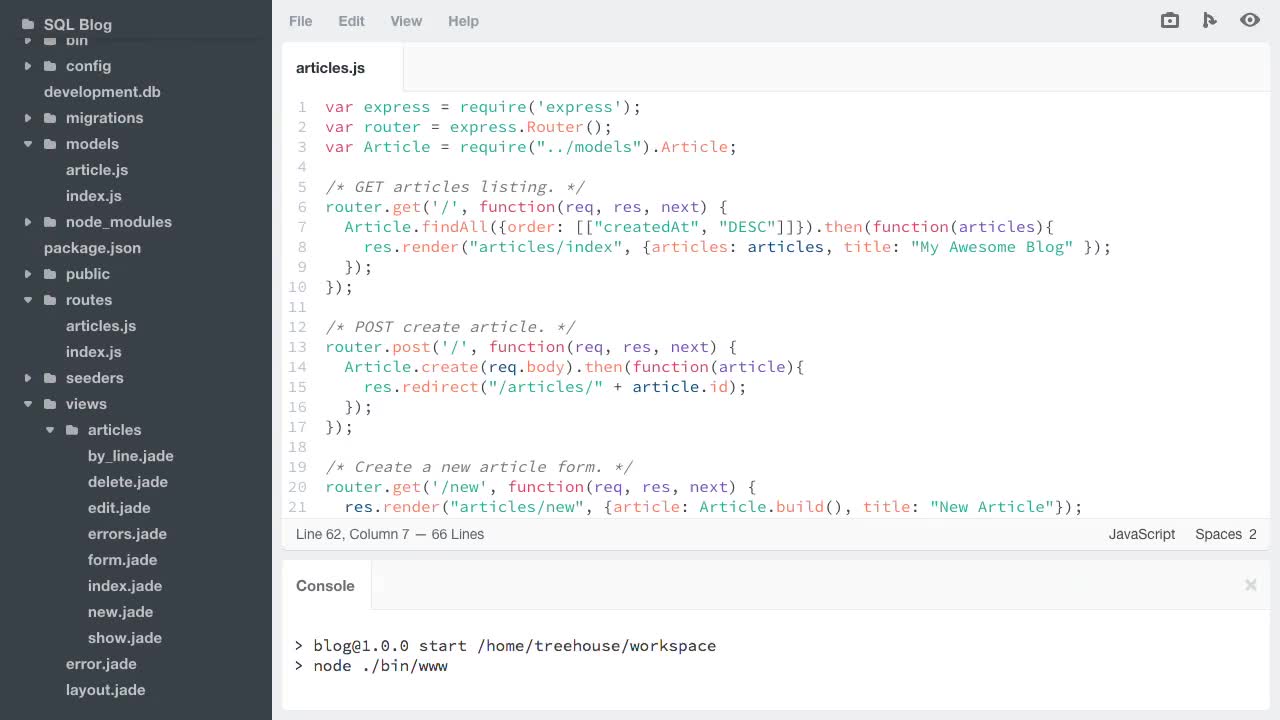
Task: Click the folder icon beside seeders
Action: [x=51, y=378]
